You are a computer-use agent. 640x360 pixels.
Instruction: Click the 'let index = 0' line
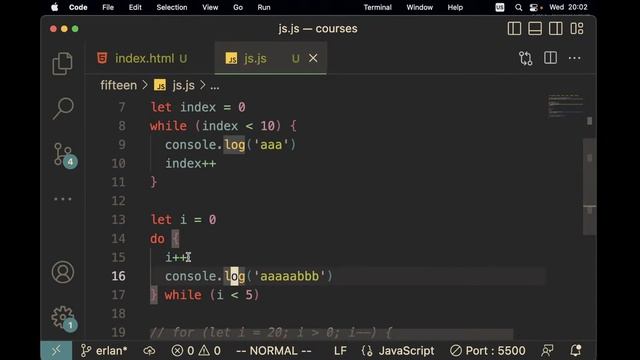pyautogui.click(x=198, y=107)
